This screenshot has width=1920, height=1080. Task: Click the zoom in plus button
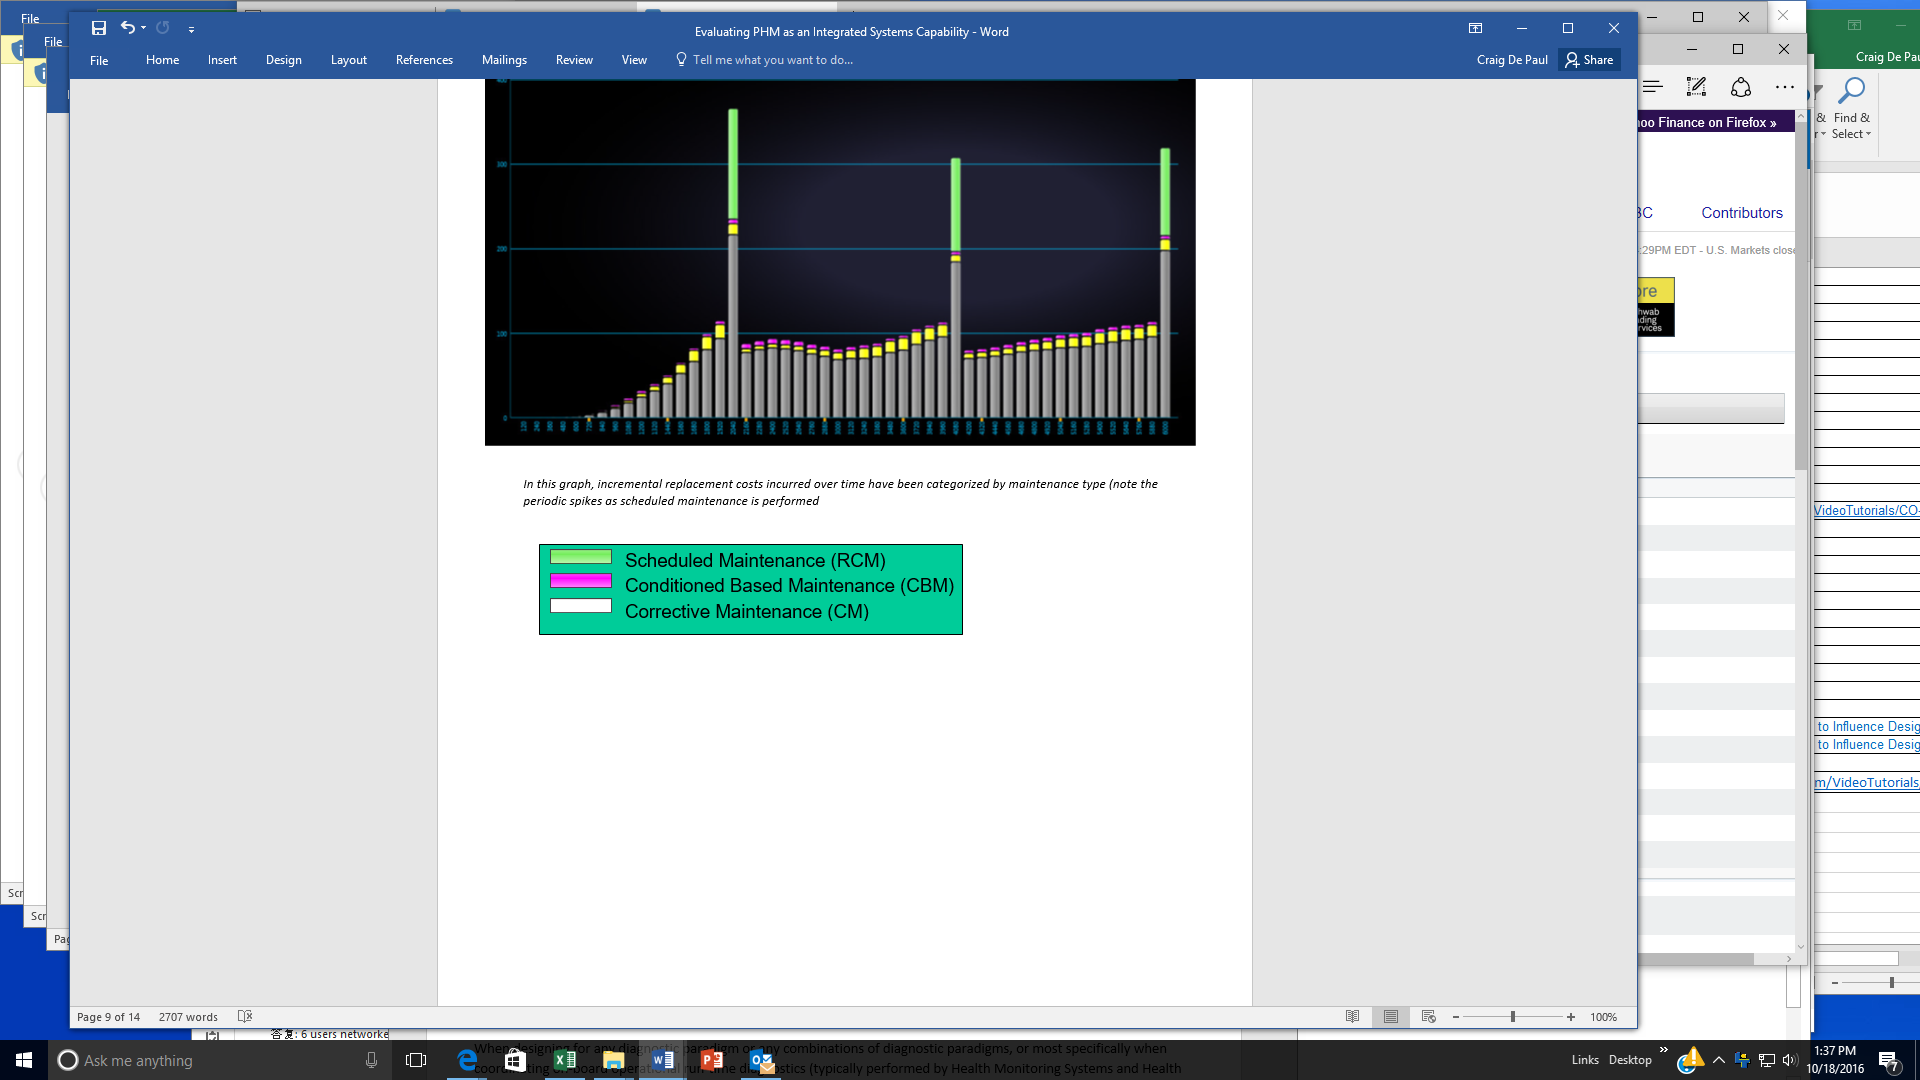(x=1571, y=1017)
